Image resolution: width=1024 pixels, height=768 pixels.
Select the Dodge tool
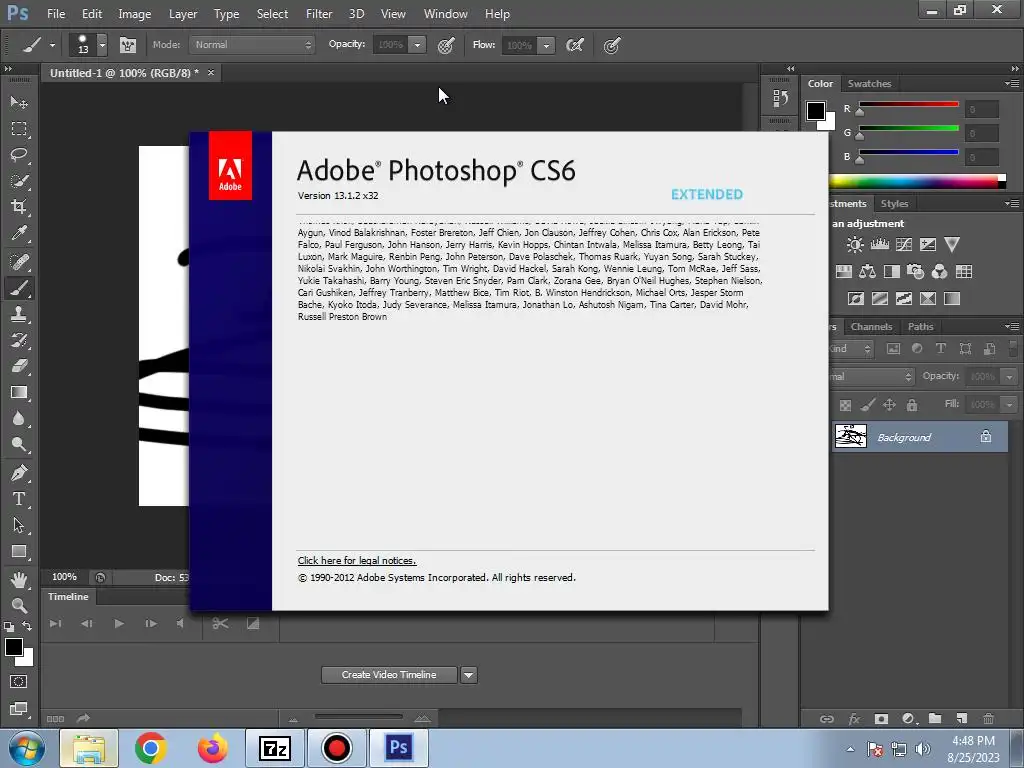point(18,445)
